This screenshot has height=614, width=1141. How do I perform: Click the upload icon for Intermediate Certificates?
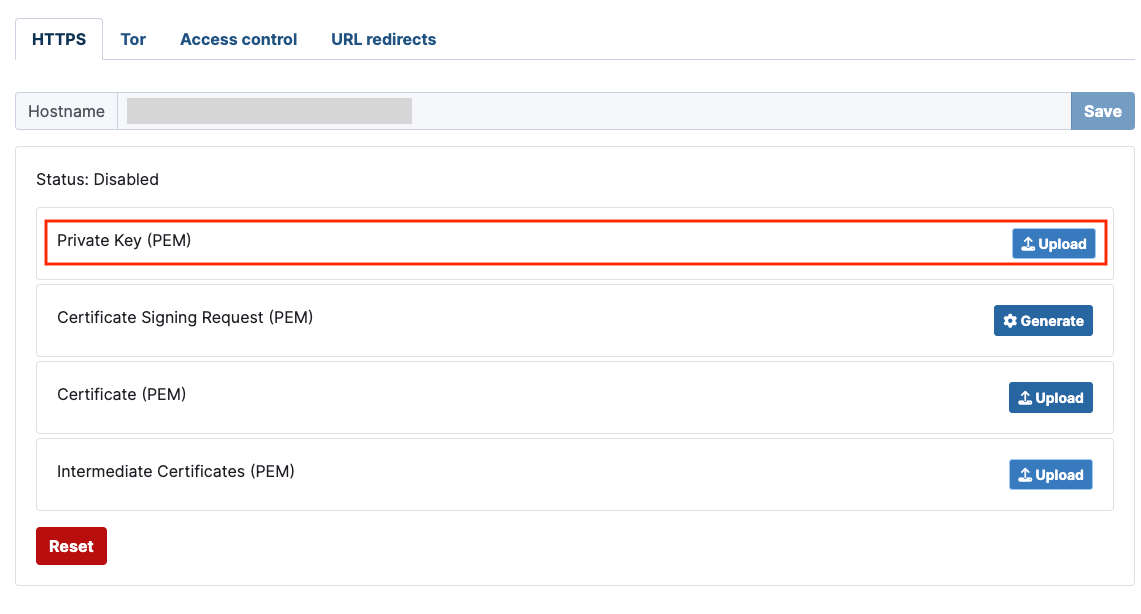pos(1023,474)
